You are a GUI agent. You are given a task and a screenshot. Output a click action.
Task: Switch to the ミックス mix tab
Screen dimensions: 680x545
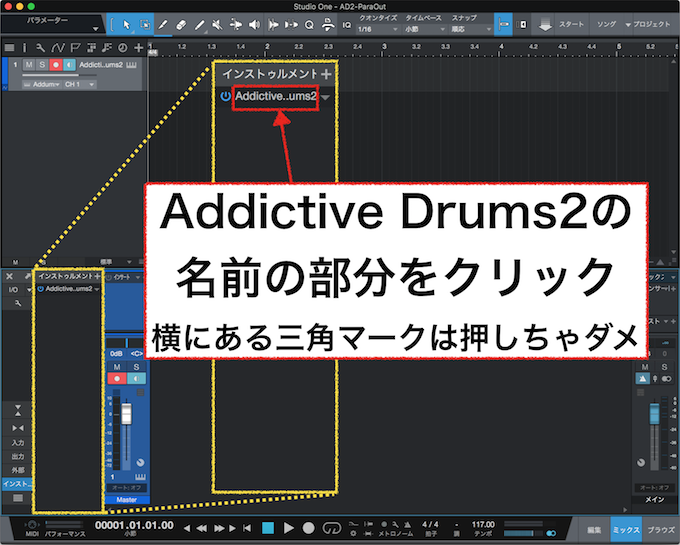coord(626,530)
